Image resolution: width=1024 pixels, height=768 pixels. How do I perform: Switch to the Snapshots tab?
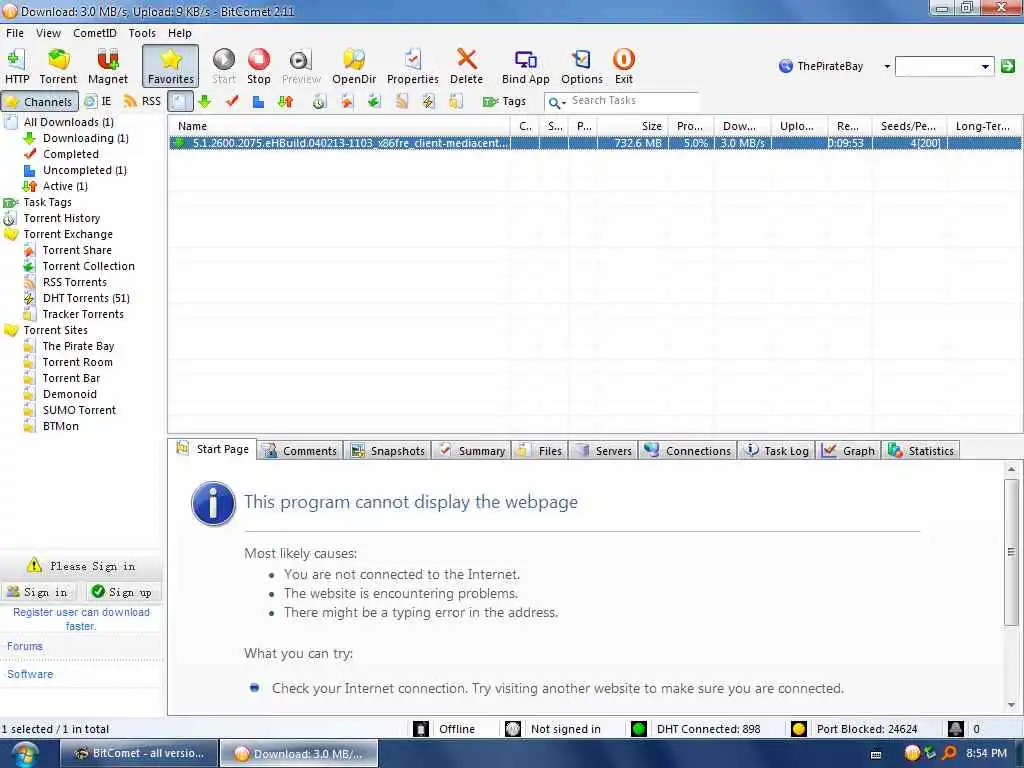click(388, 451)
